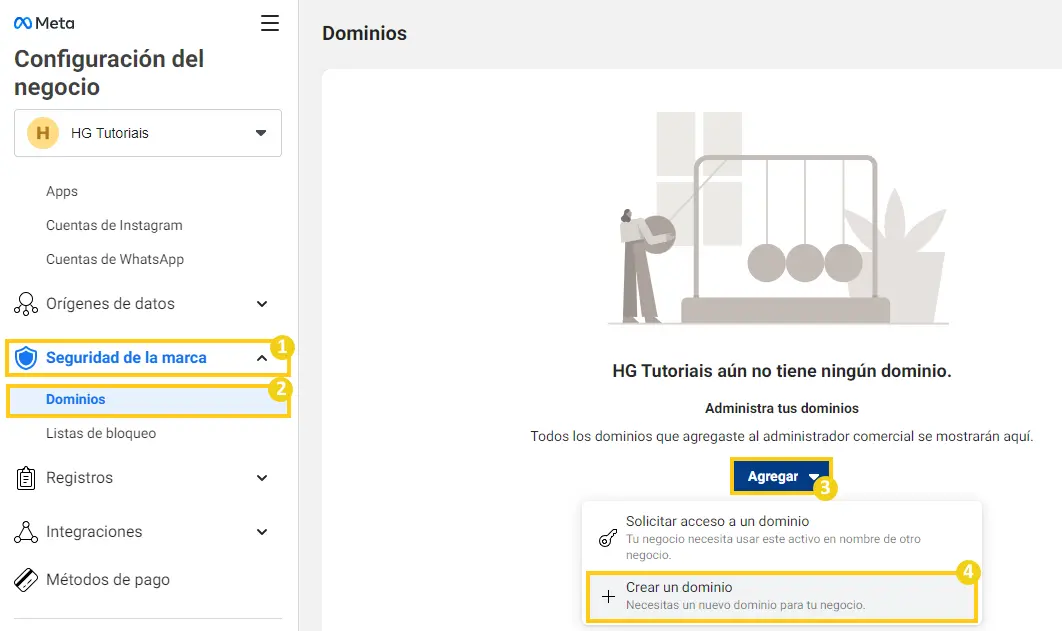This screenshot has width=1062, height=631.
Task: Click 'Todos los dominios que agregaste' description
Action: (x=782, y=437)
